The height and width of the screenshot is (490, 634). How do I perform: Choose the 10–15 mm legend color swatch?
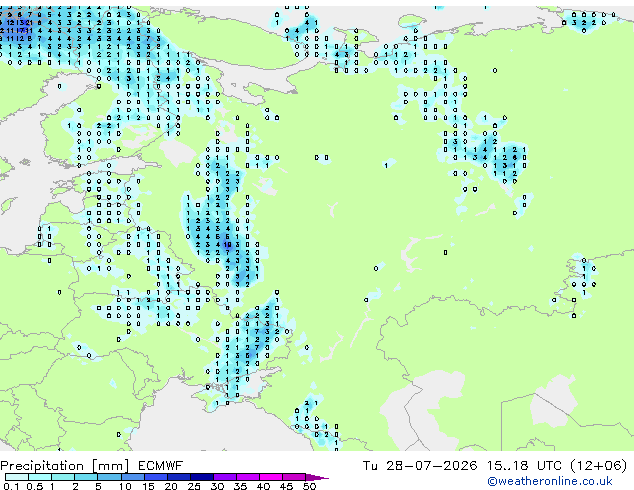(x=132, y=477)
